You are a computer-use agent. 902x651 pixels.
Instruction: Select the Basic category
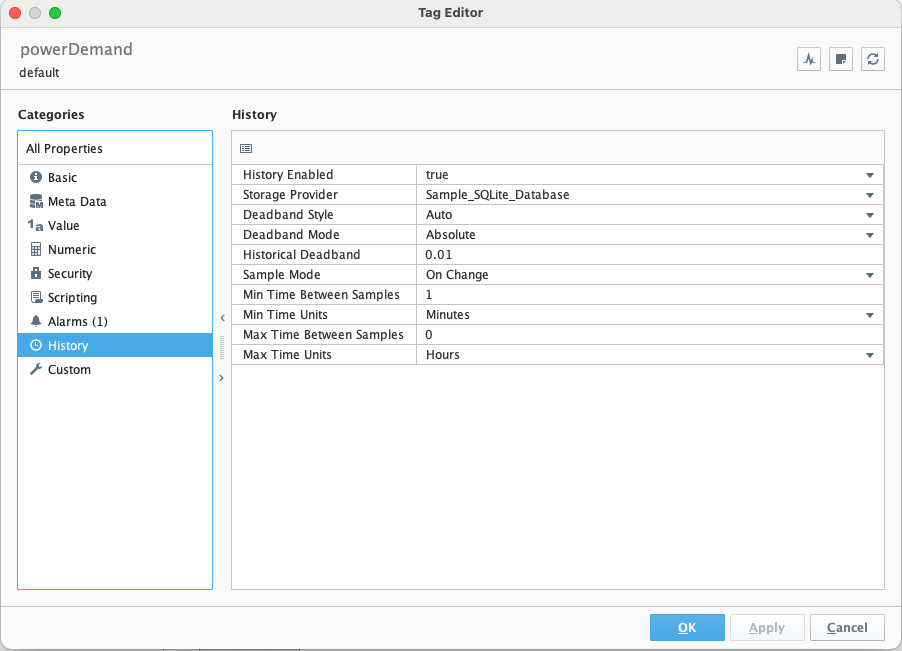coord(62,177)
